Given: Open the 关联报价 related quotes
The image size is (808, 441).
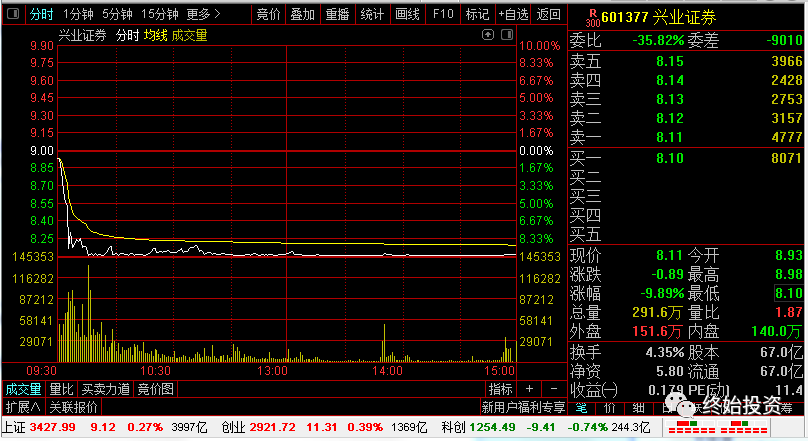Looking at the screenshot, I should click(x=73, y=408).
